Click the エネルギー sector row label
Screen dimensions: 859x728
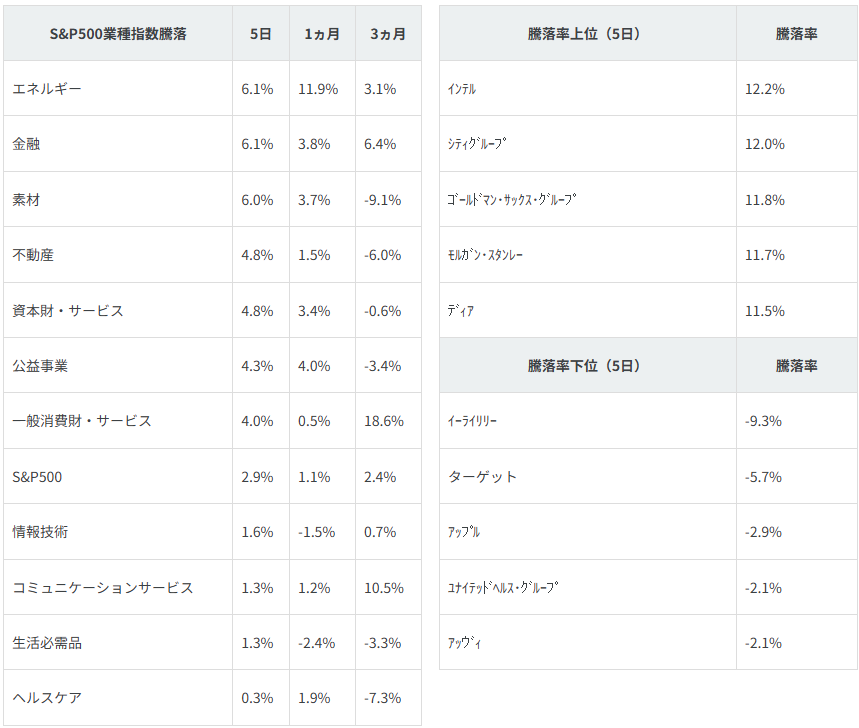(x=46, y=89)
